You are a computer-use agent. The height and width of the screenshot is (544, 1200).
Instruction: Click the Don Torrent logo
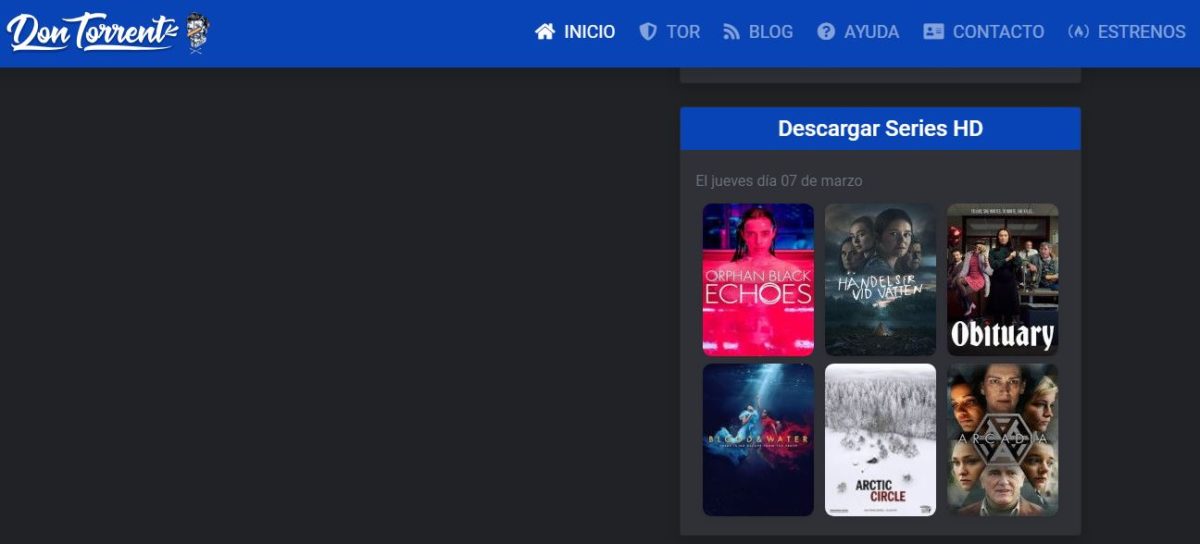(x=108, y=32)
